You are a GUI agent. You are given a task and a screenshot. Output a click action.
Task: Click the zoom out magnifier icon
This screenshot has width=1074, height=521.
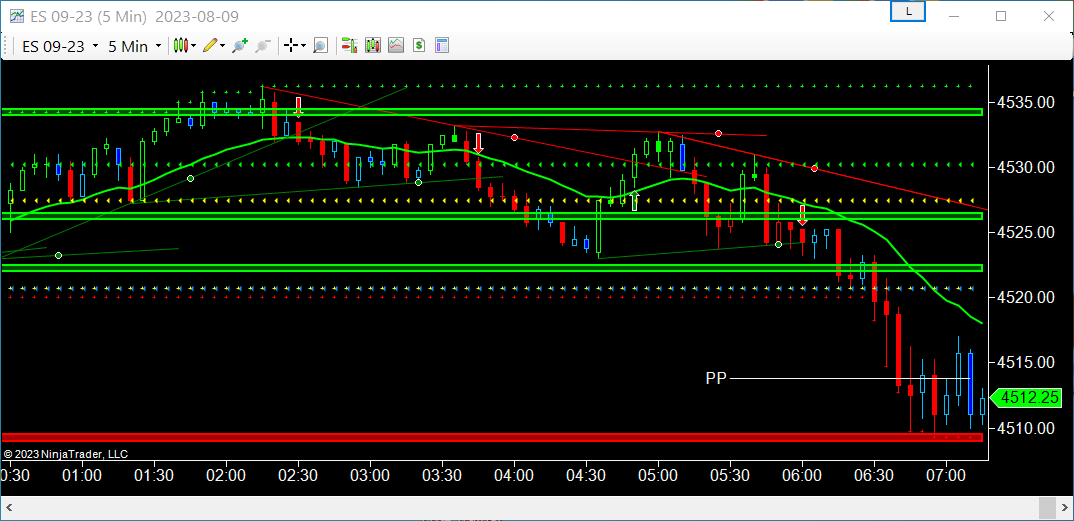pyautogui.click(x=262, y=46)
